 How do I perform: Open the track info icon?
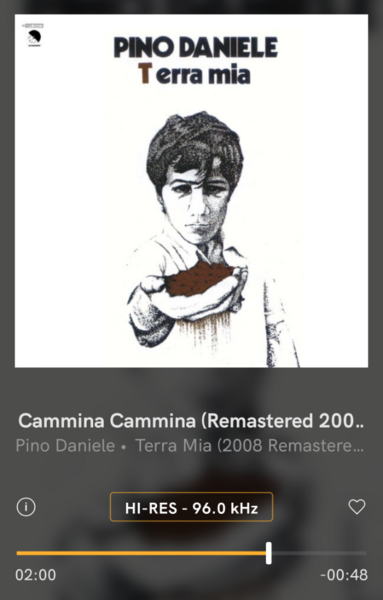(26, 507)
